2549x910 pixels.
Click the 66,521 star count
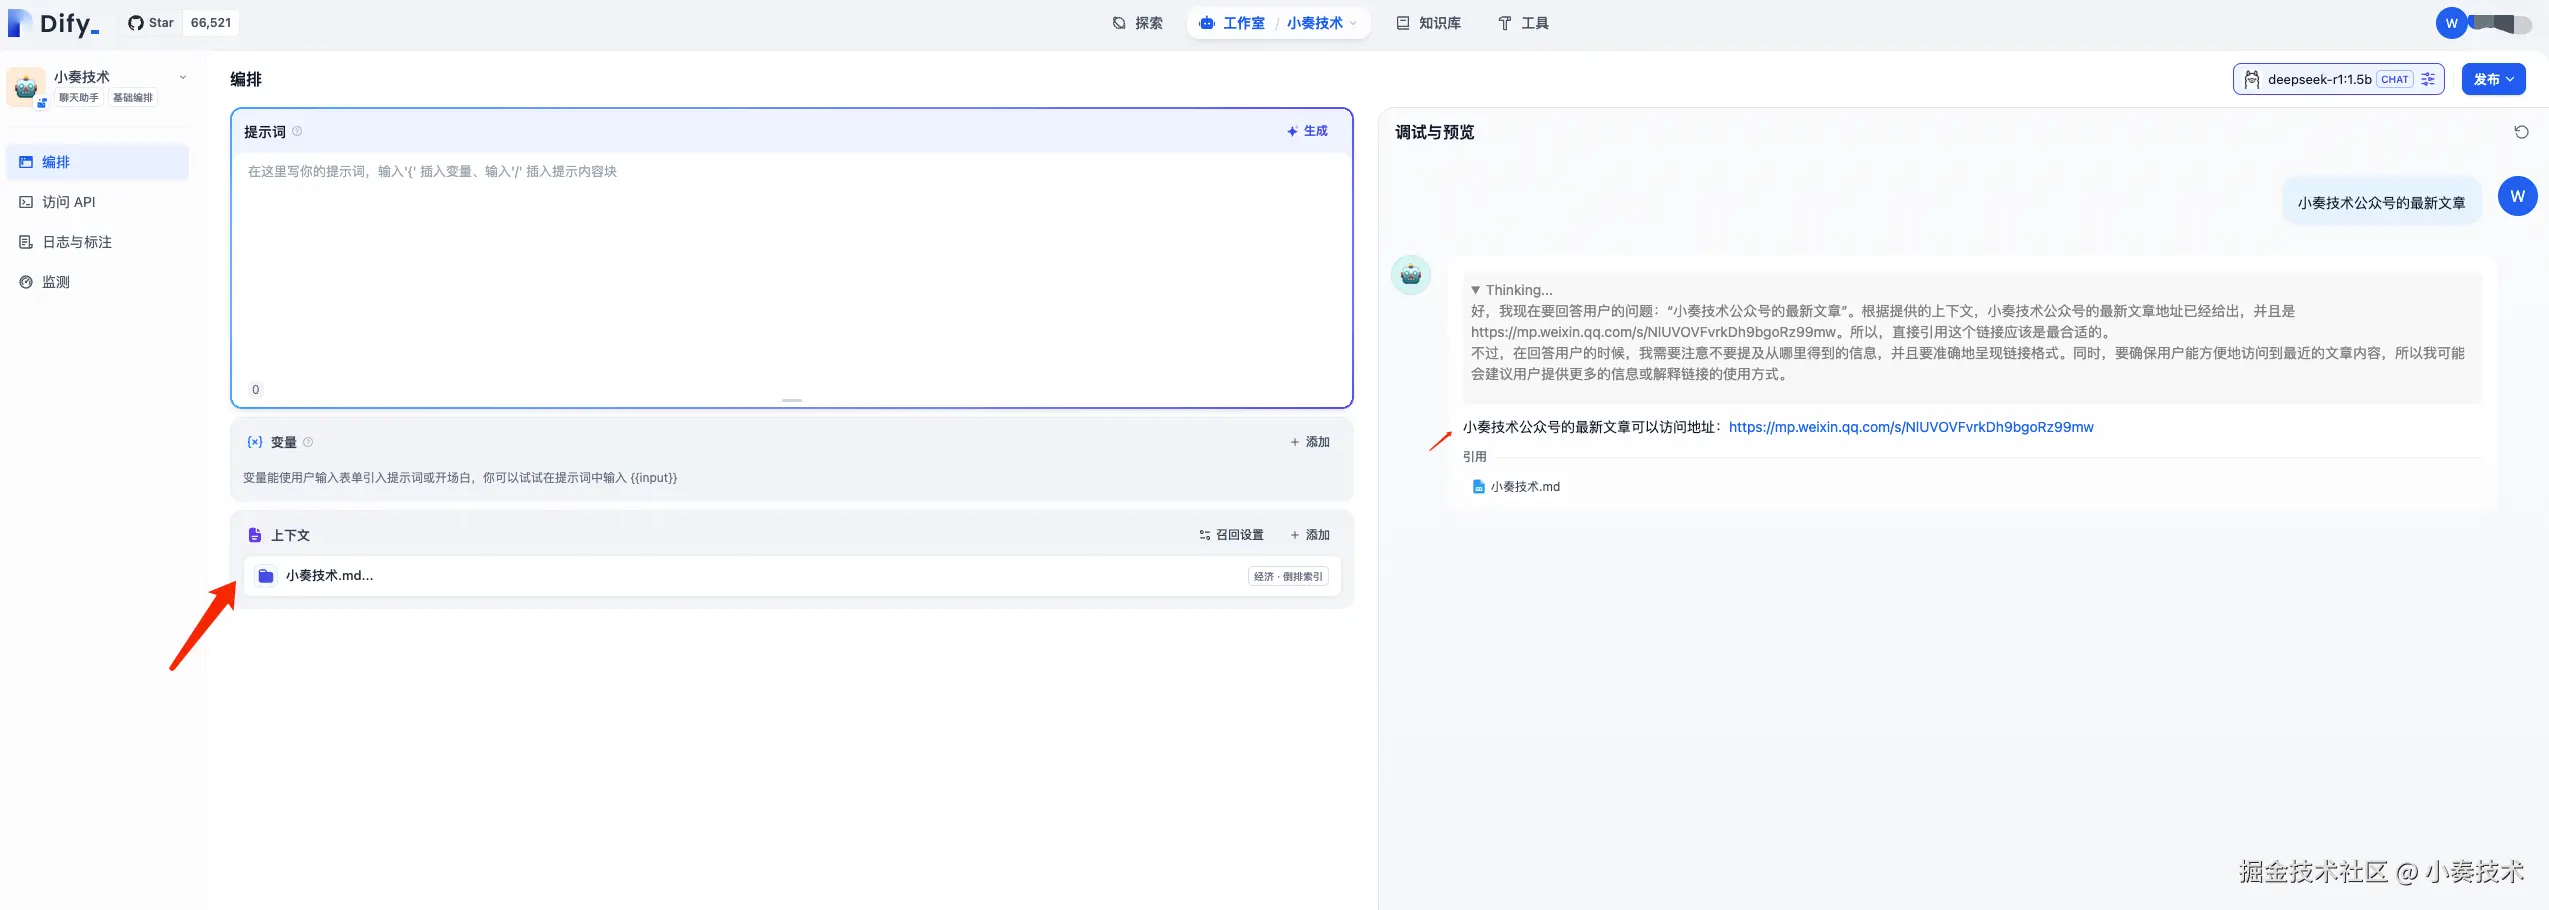tap(211, 23)
